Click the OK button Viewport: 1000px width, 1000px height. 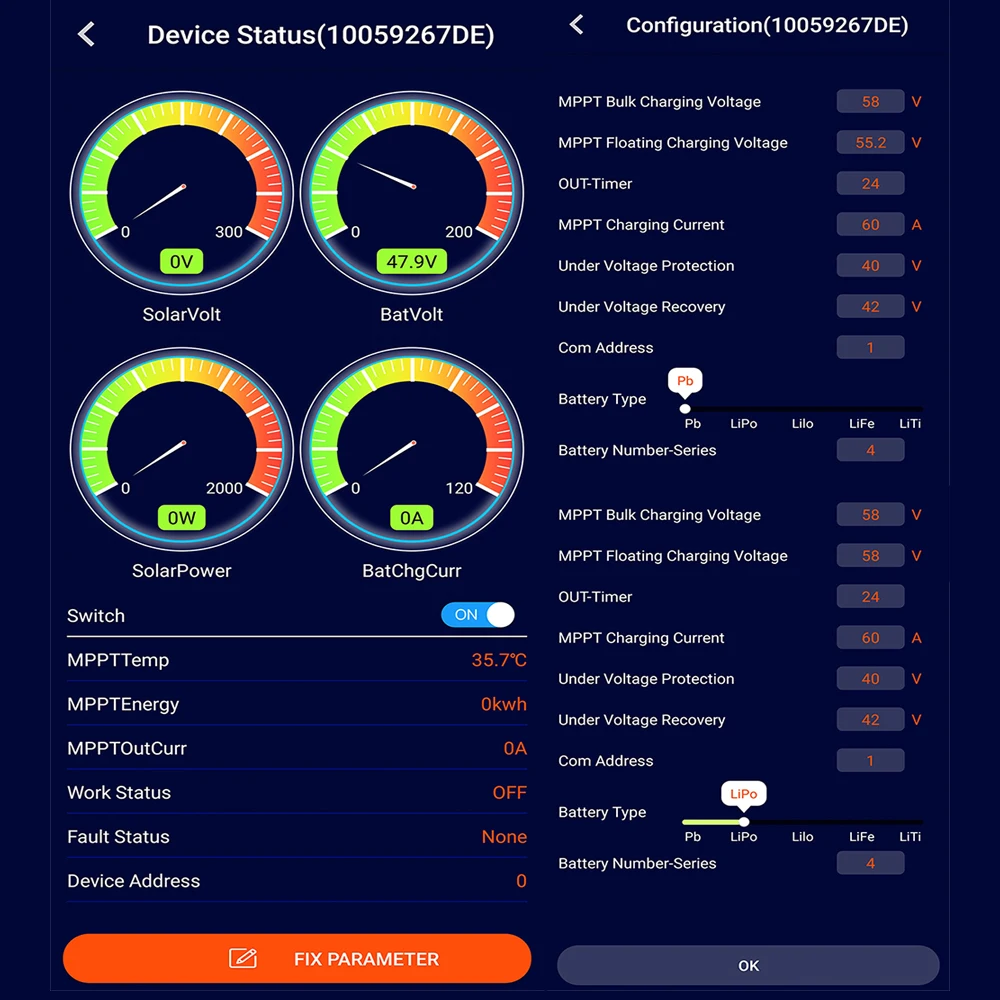[748, 966]
